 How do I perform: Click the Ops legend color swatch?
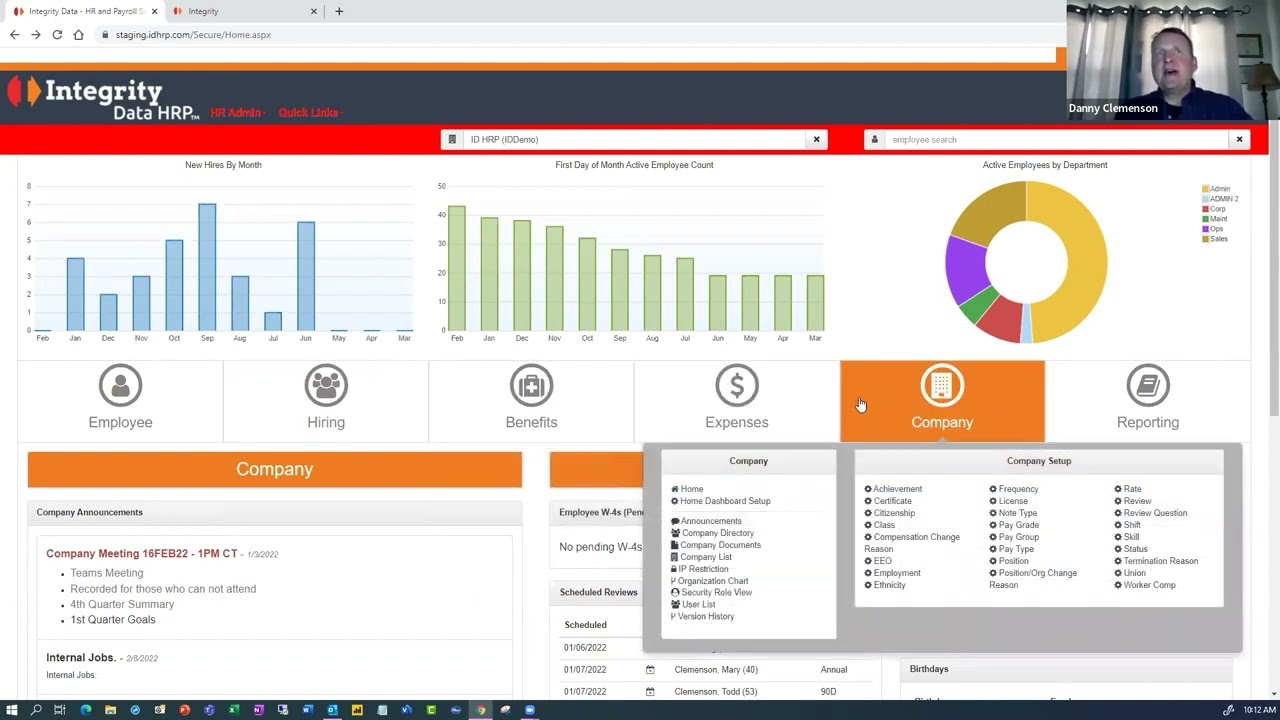(x=1206, y=229)
